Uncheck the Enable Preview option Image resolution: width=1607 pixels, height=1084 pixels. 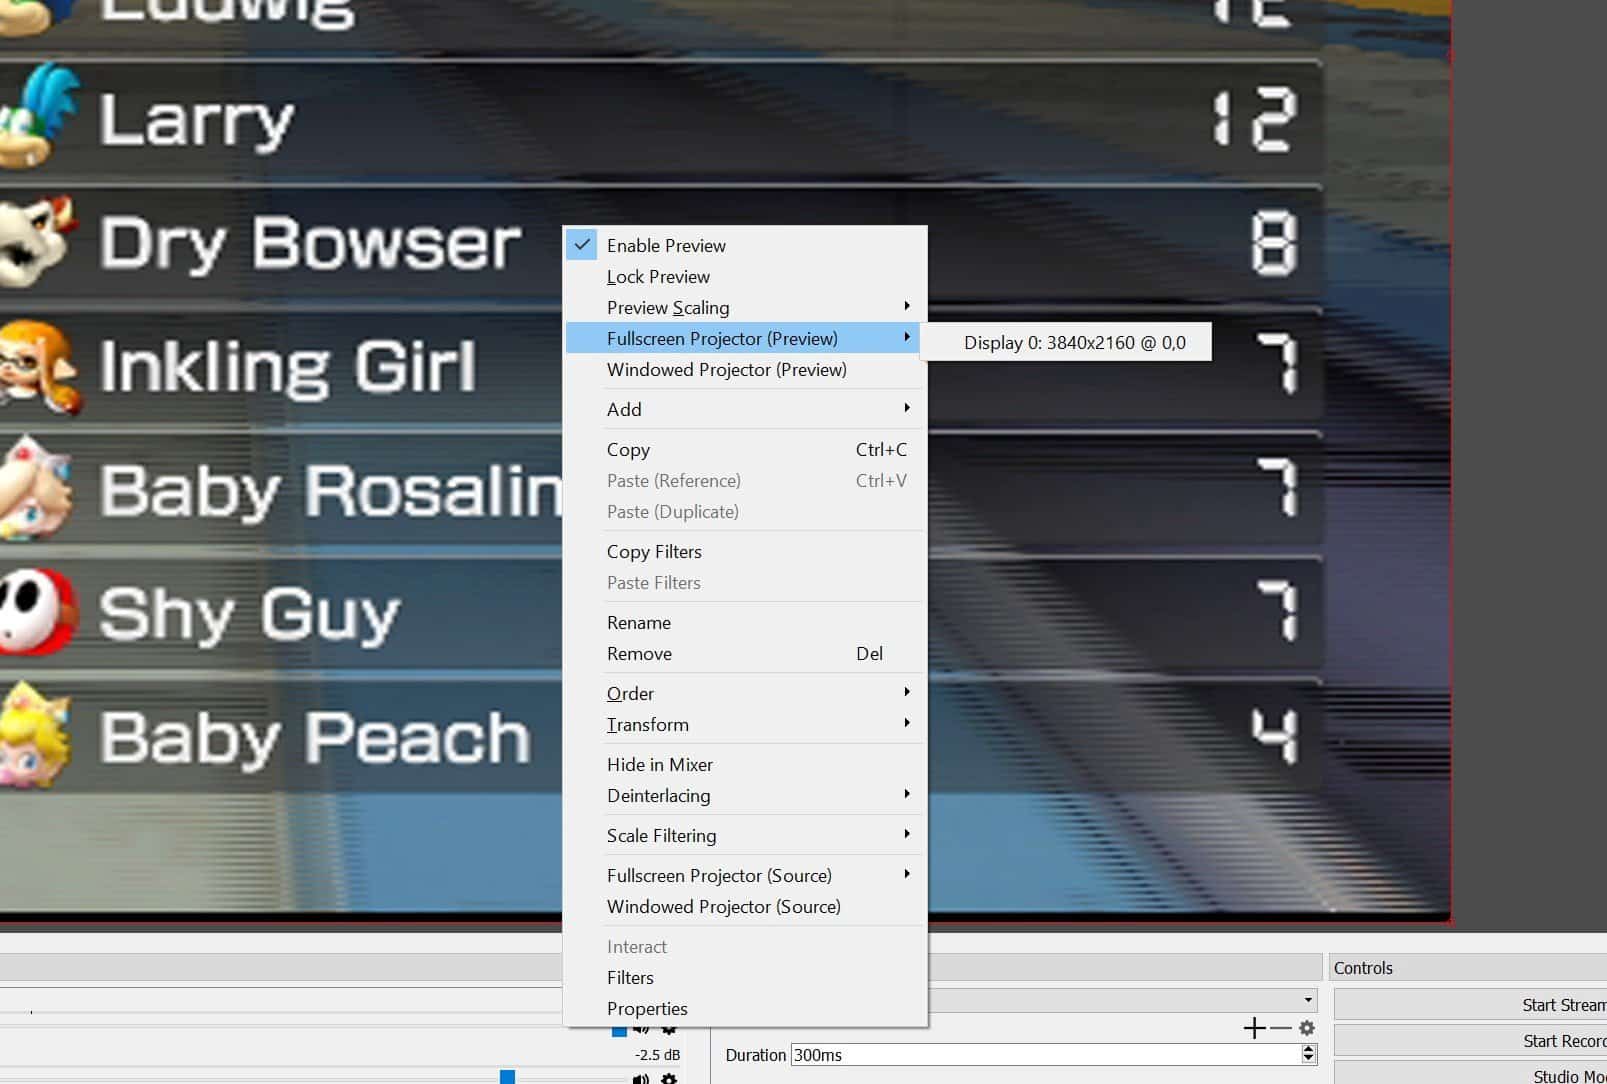tap(665, 245)
